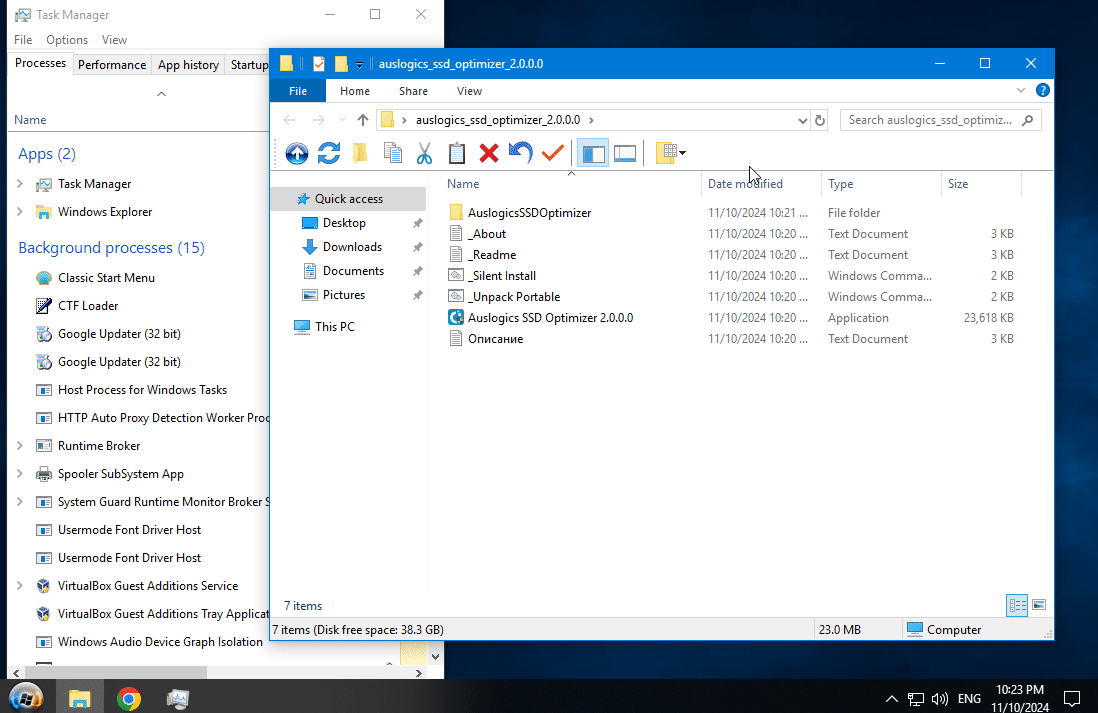Click the blue Up arrow toolbar icon in Explorer
The width and height of the screenshot is (1098, 713).
[297, 153]
